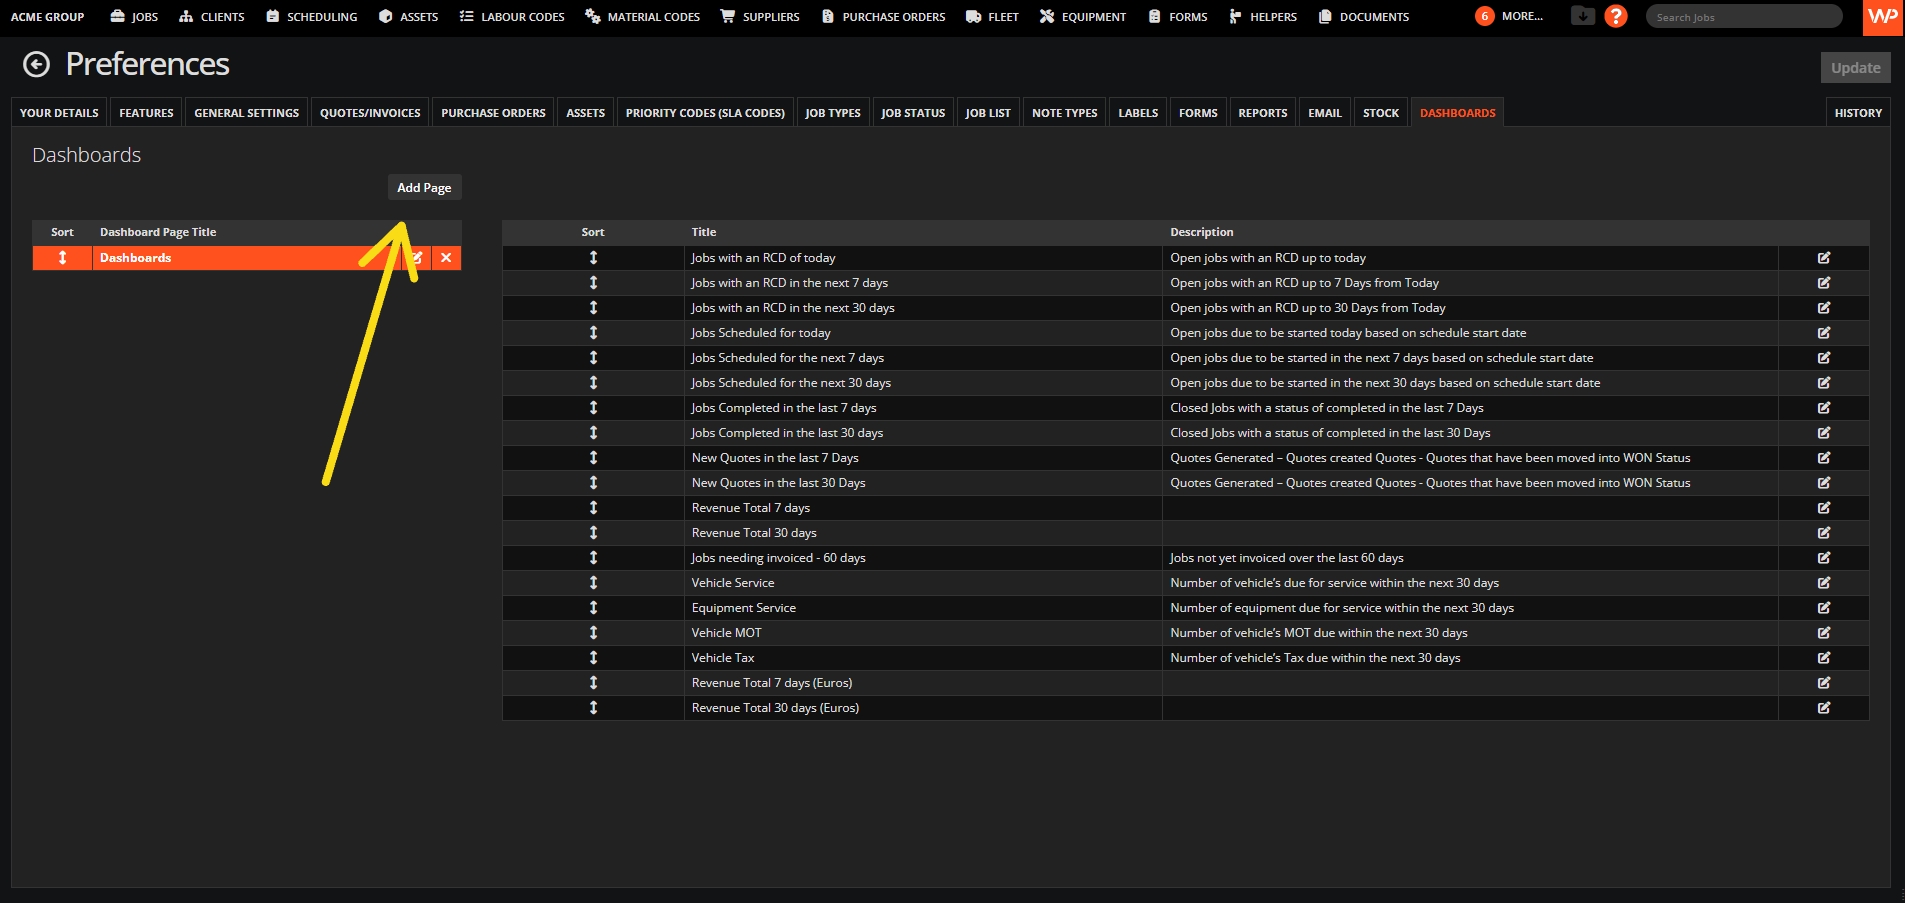Click sort arrow for Equipment Service row
Screen dimensions: 1905x903
click(593, 608)
